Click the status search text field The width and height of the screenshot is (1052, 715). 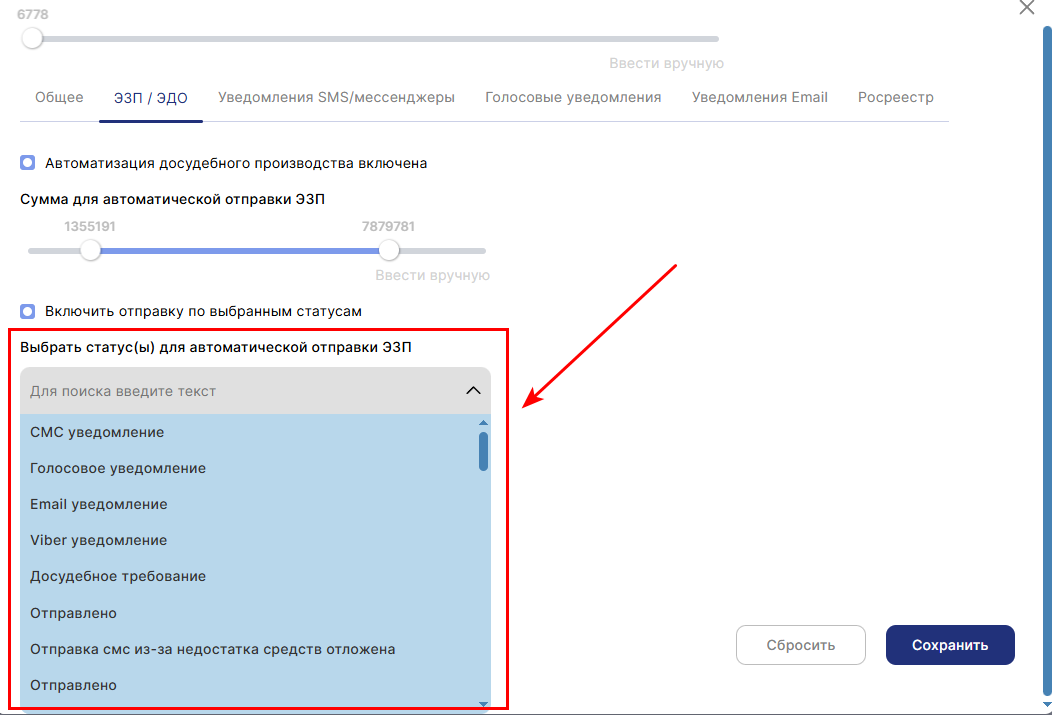[x=240, y=391]
